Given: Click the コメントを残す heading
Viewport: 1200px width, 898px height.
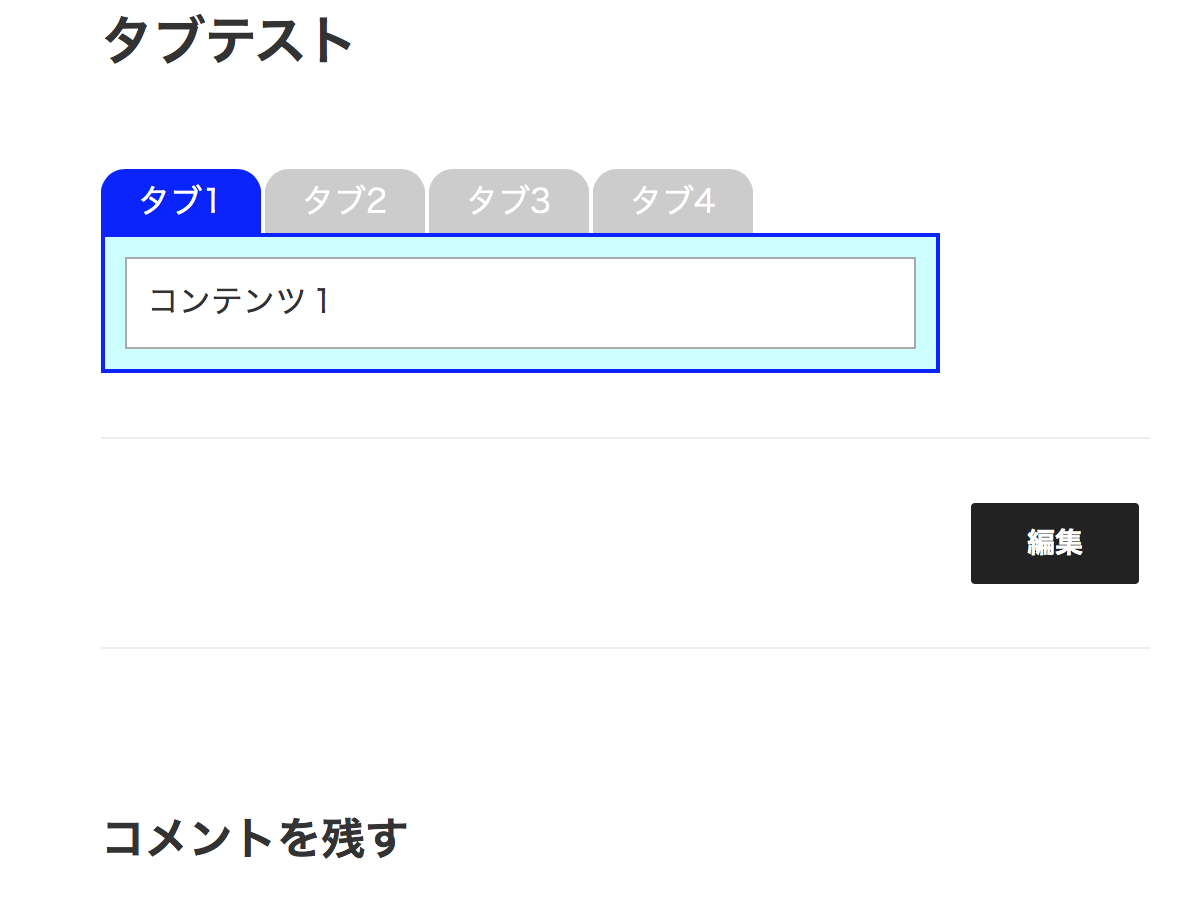Looking at the screenshot, I should pyautogui.click(x=255, y=838).
